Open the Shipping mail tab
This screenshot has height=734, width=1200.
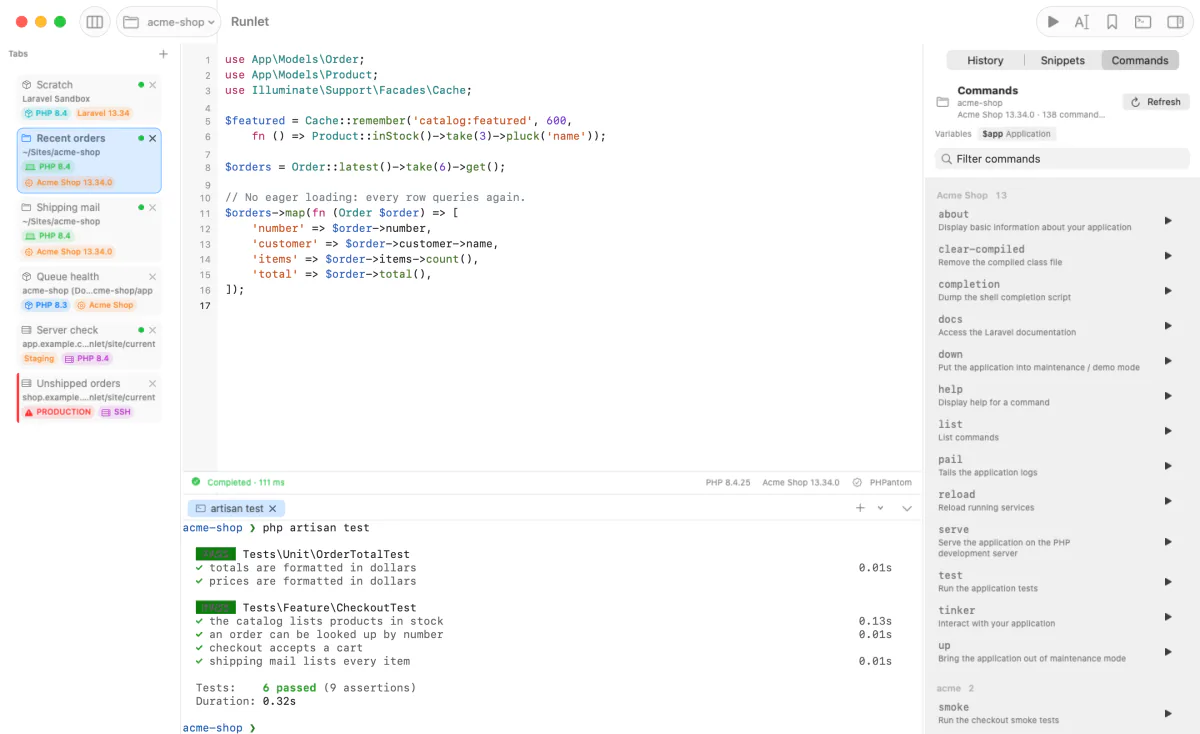[89, 230]
